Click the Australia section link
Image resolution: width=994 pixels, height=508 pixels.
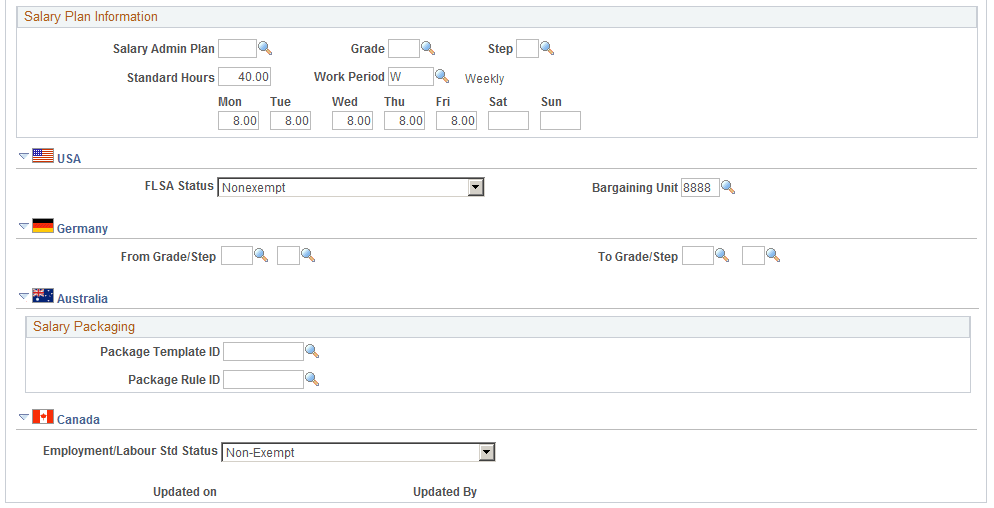(82, 298)
